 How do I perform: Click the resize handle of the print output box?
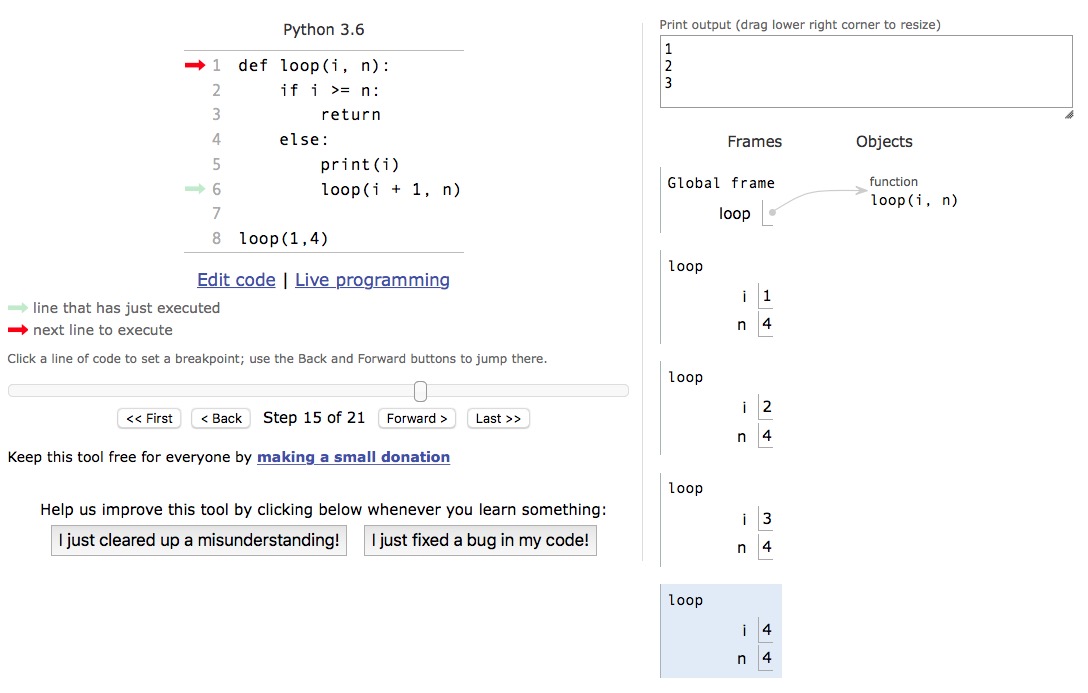(x=1068, y=115)
